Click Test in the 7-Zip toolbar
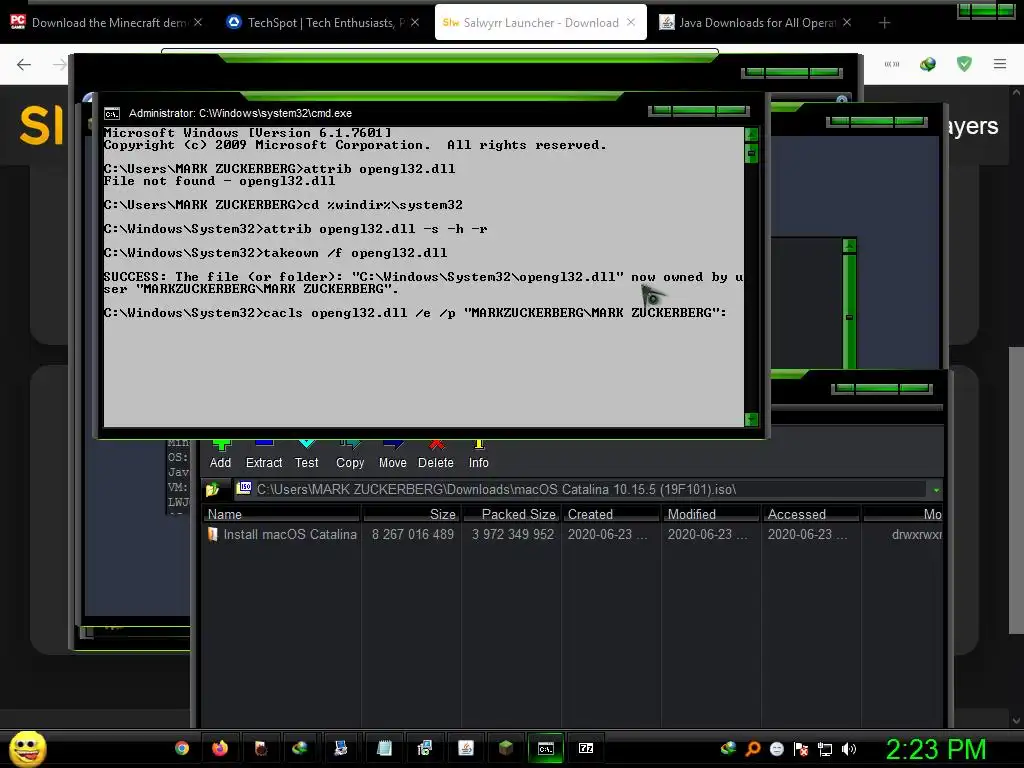The image size is (1024, 768). (306, 455)
